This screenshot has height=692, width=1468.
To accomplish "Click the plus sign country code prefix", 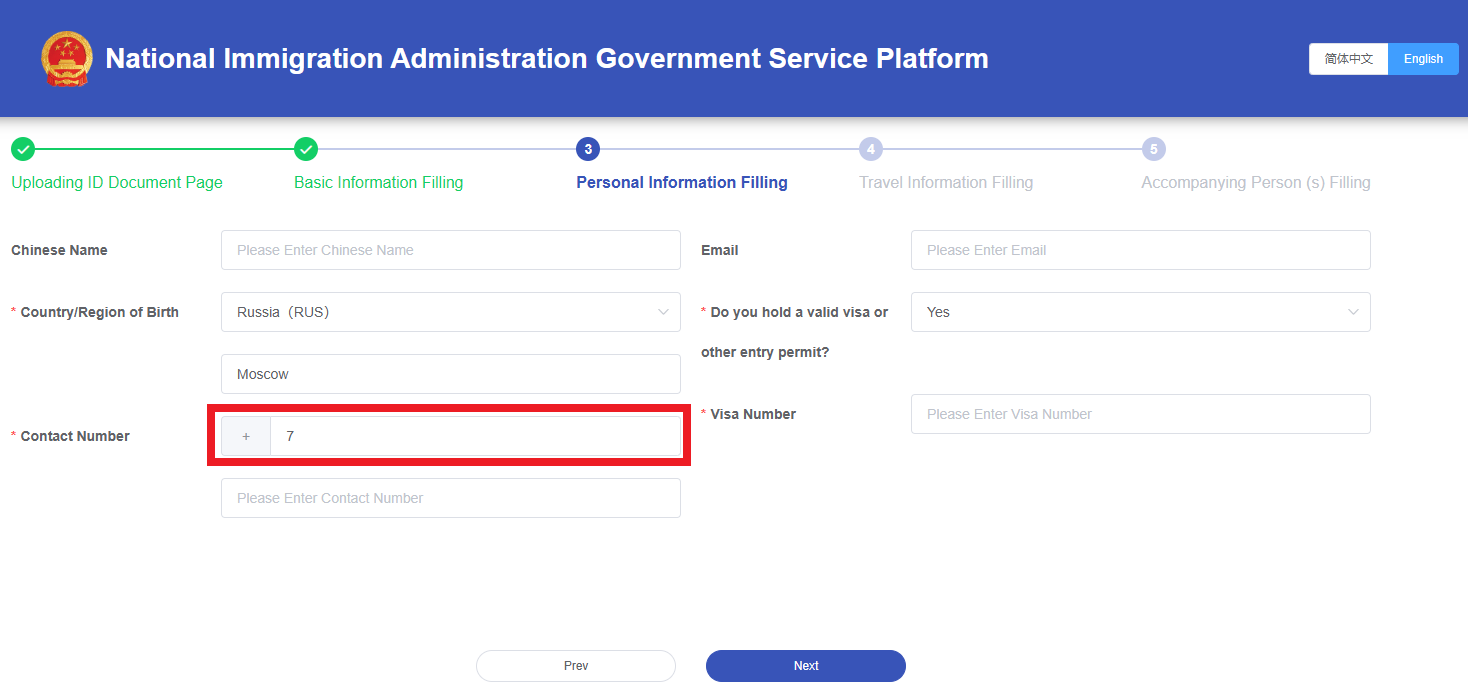I will (x=246, y=437).
